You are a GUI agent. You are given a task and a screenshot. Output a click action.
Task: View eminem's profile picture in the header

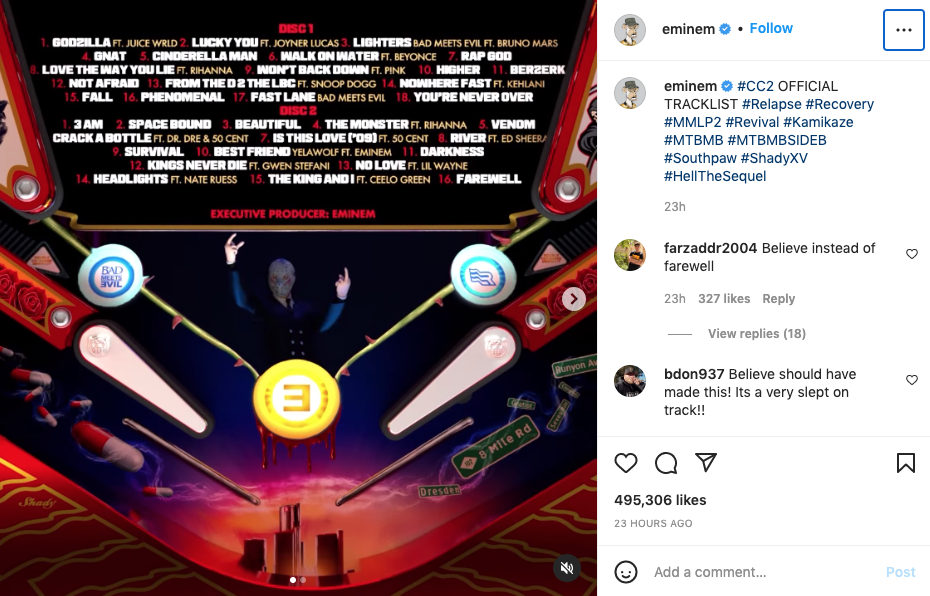(629, 30)
